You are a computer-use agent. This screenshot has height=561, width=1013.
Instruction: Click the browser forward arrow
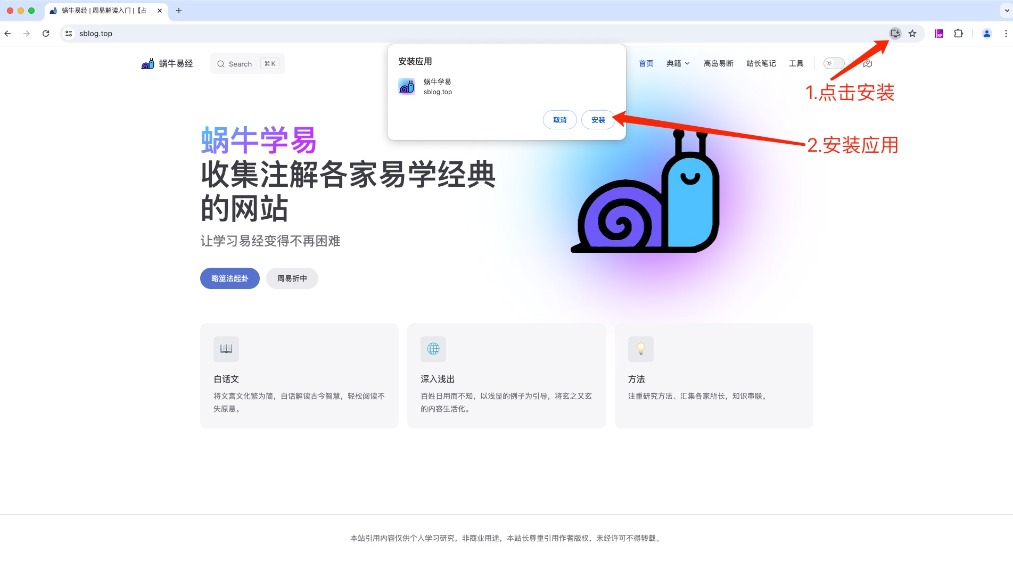pyautogui.click(x=26, y=34)
